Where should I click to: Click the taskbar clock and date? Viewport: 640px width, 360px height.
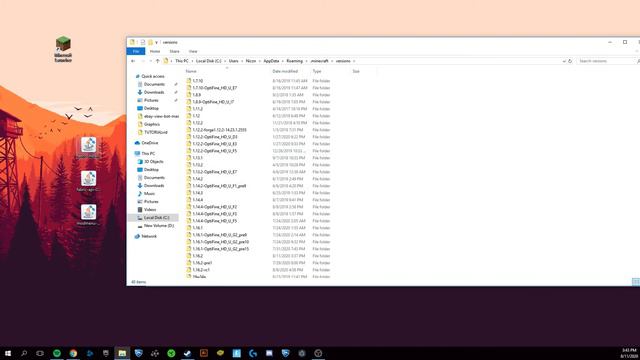point(629,353)
